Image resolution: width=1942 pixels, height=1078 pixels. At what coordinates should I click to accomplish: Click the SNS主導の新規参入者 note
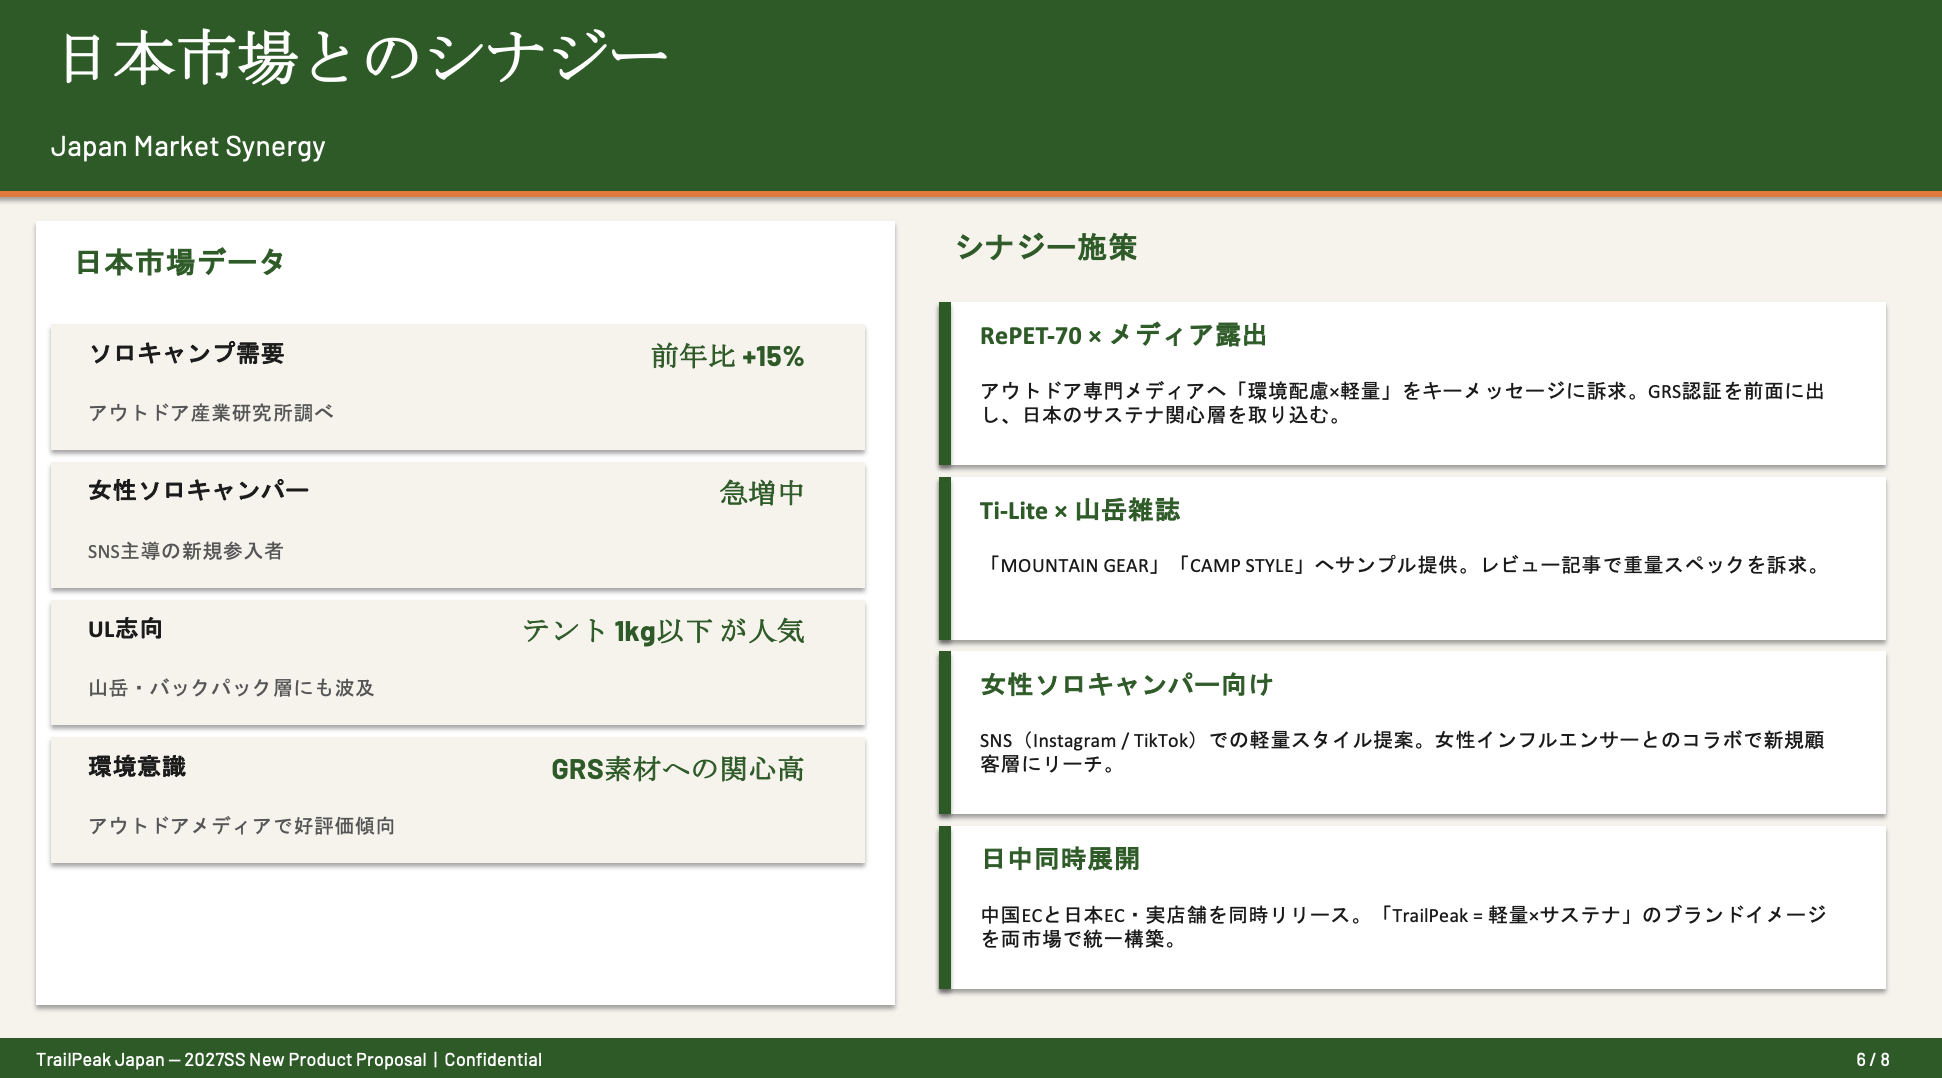pos(186,551)
